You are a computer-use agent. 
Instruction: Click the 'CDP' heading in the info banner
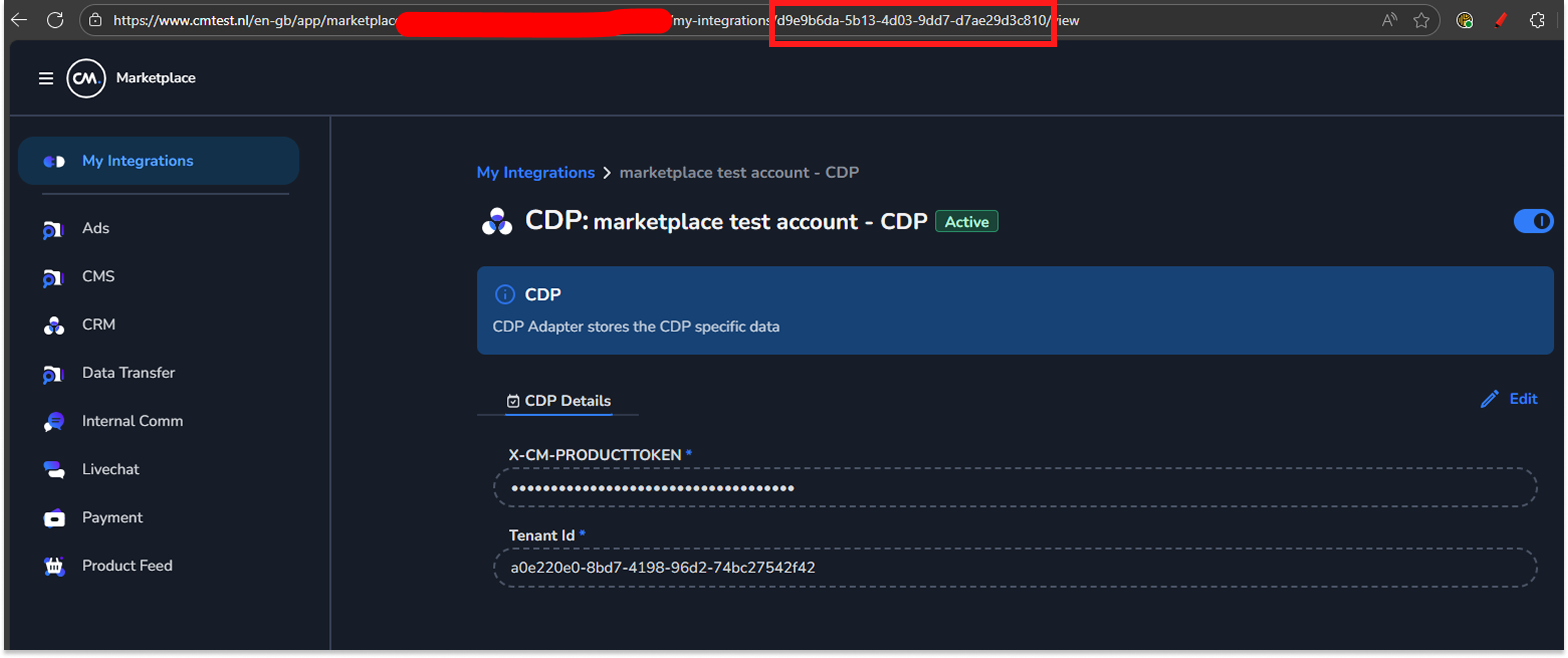543,295
